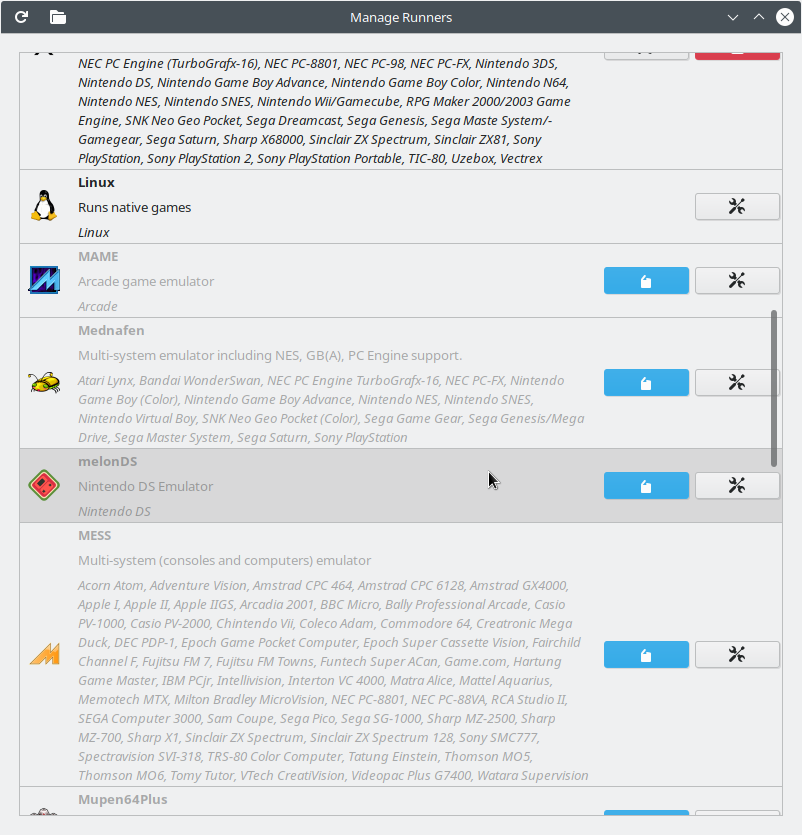Open runners folder from title bar
The image size is (802, 835).
coord(58,17)
